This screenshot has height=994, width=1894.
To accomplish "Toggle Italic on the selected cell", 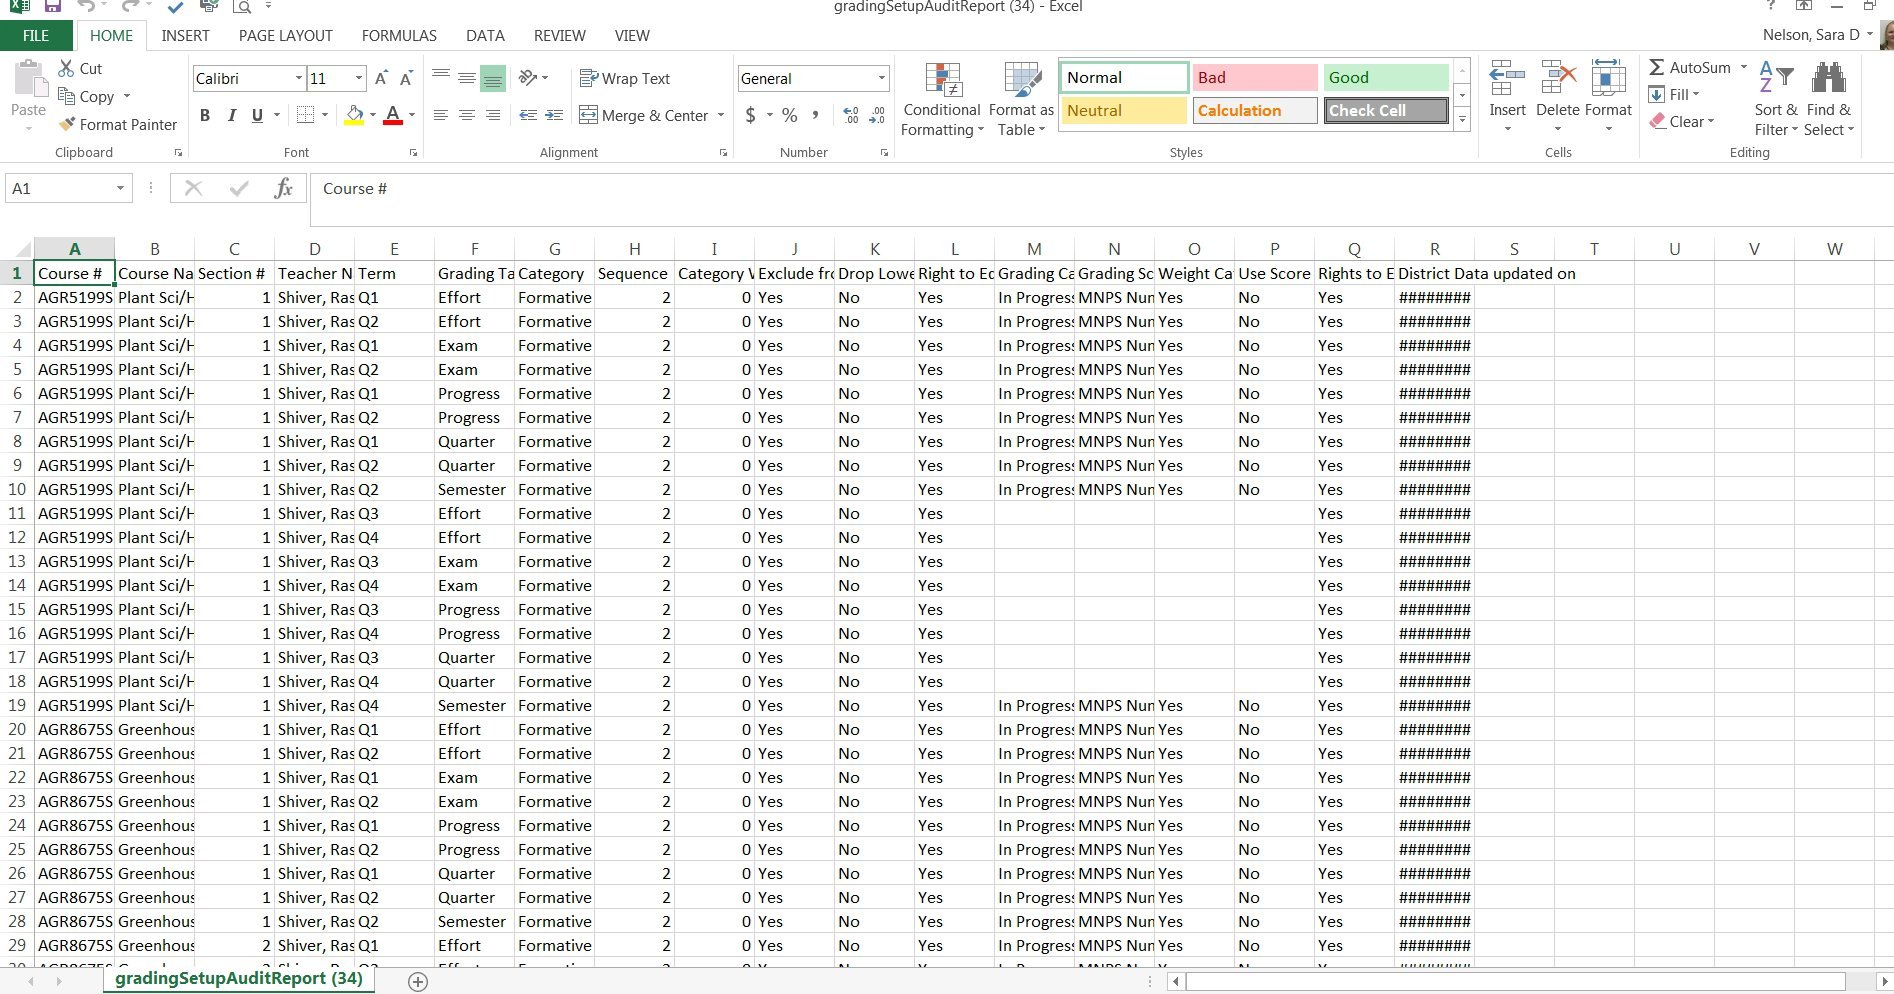I will (x=230, y=115).
